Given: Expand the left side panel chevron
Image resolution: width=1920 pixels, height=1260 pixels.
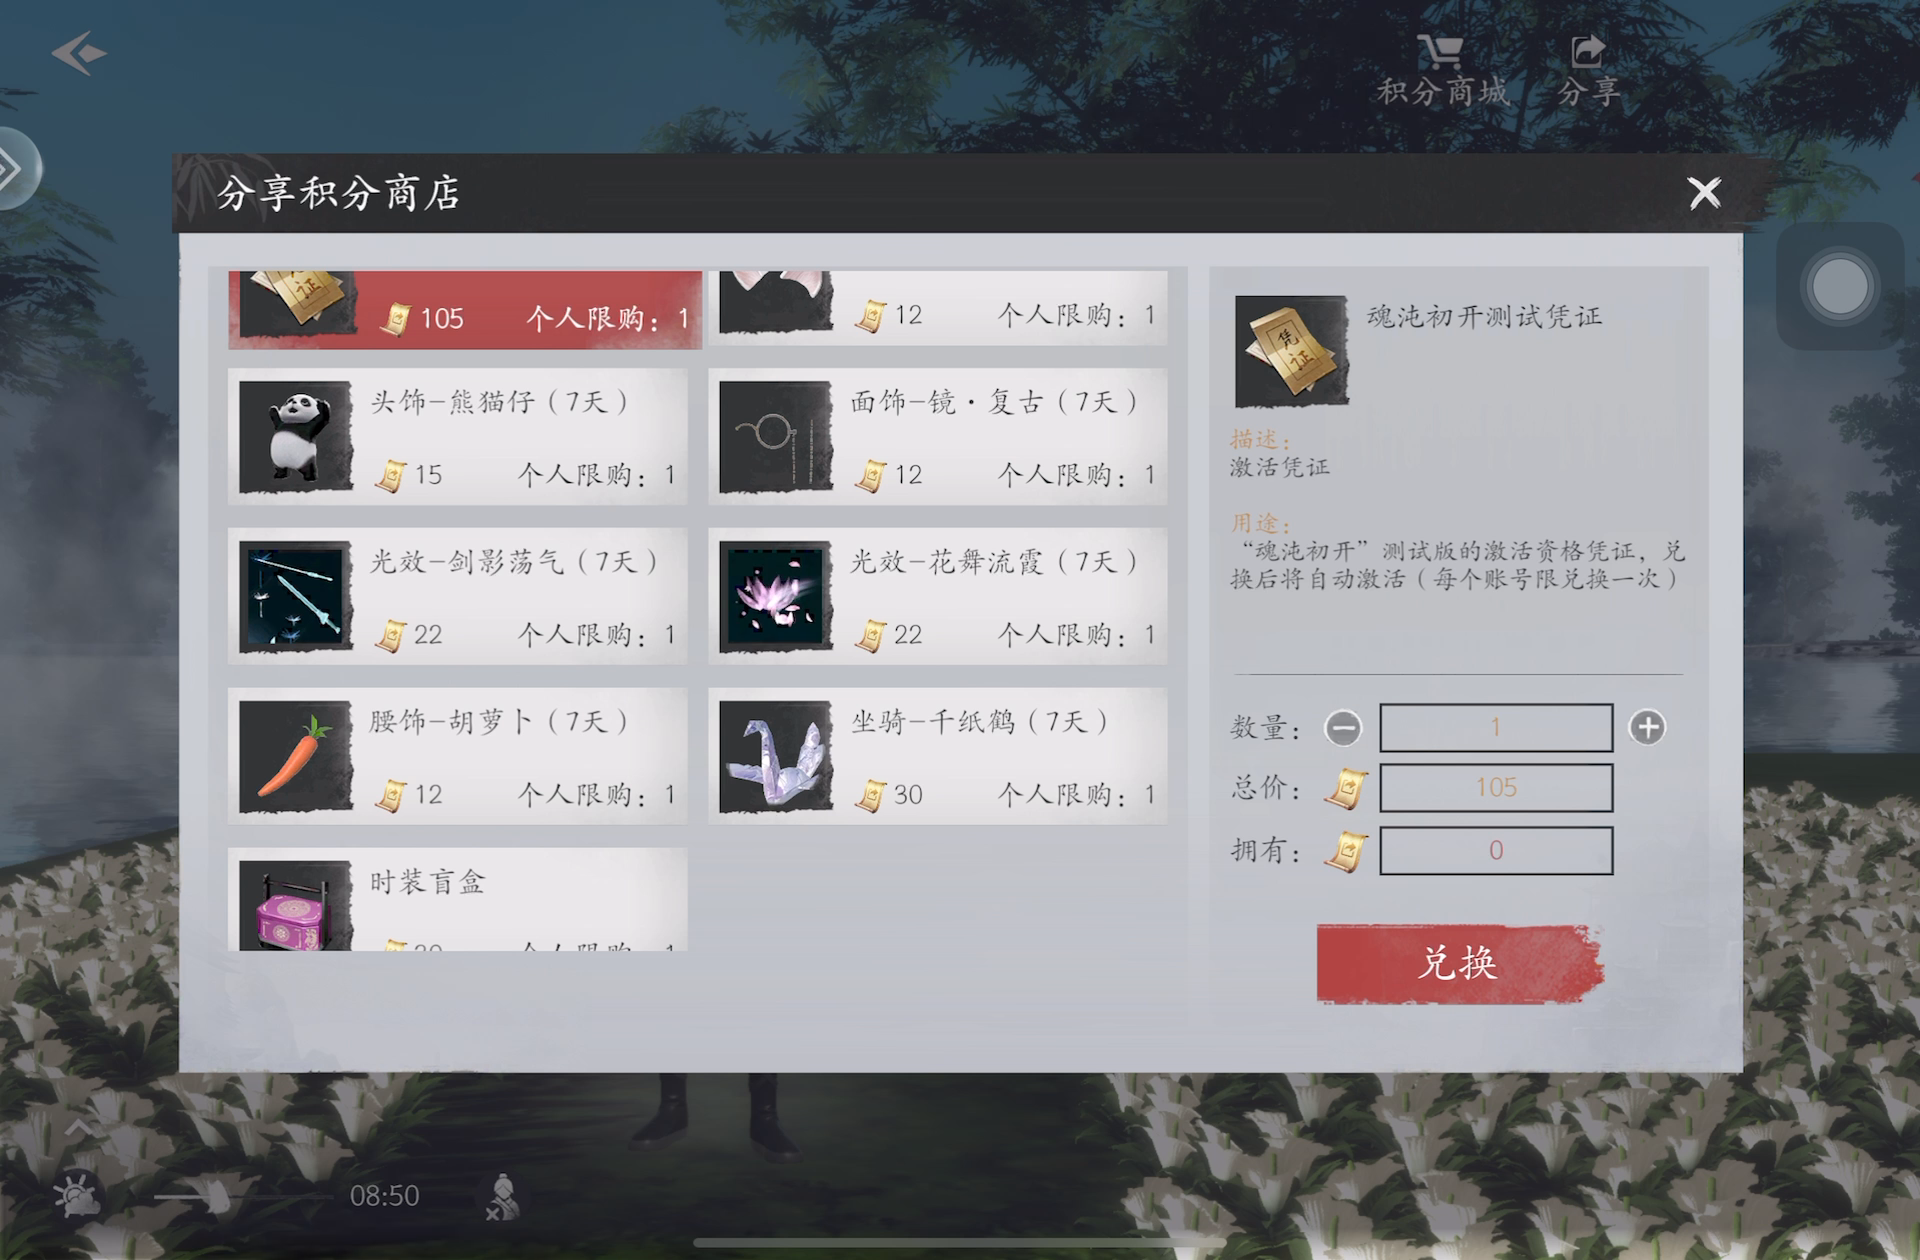Looking at the screenshot, I should pyautogui.click(x=14, y=168).
